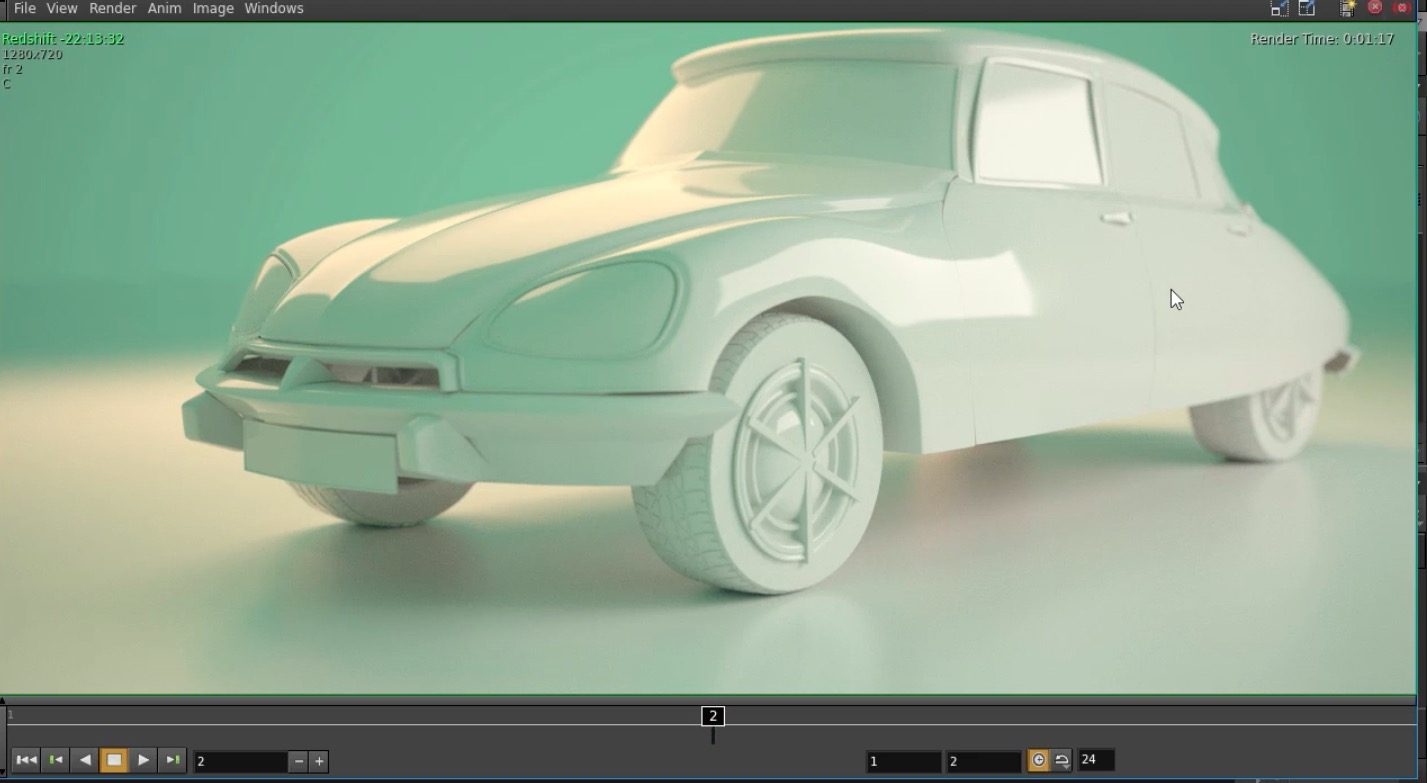The image size is (1427, 783).
Task: Jump to the first frame of the sequence
Action: [x=27, y=761]
